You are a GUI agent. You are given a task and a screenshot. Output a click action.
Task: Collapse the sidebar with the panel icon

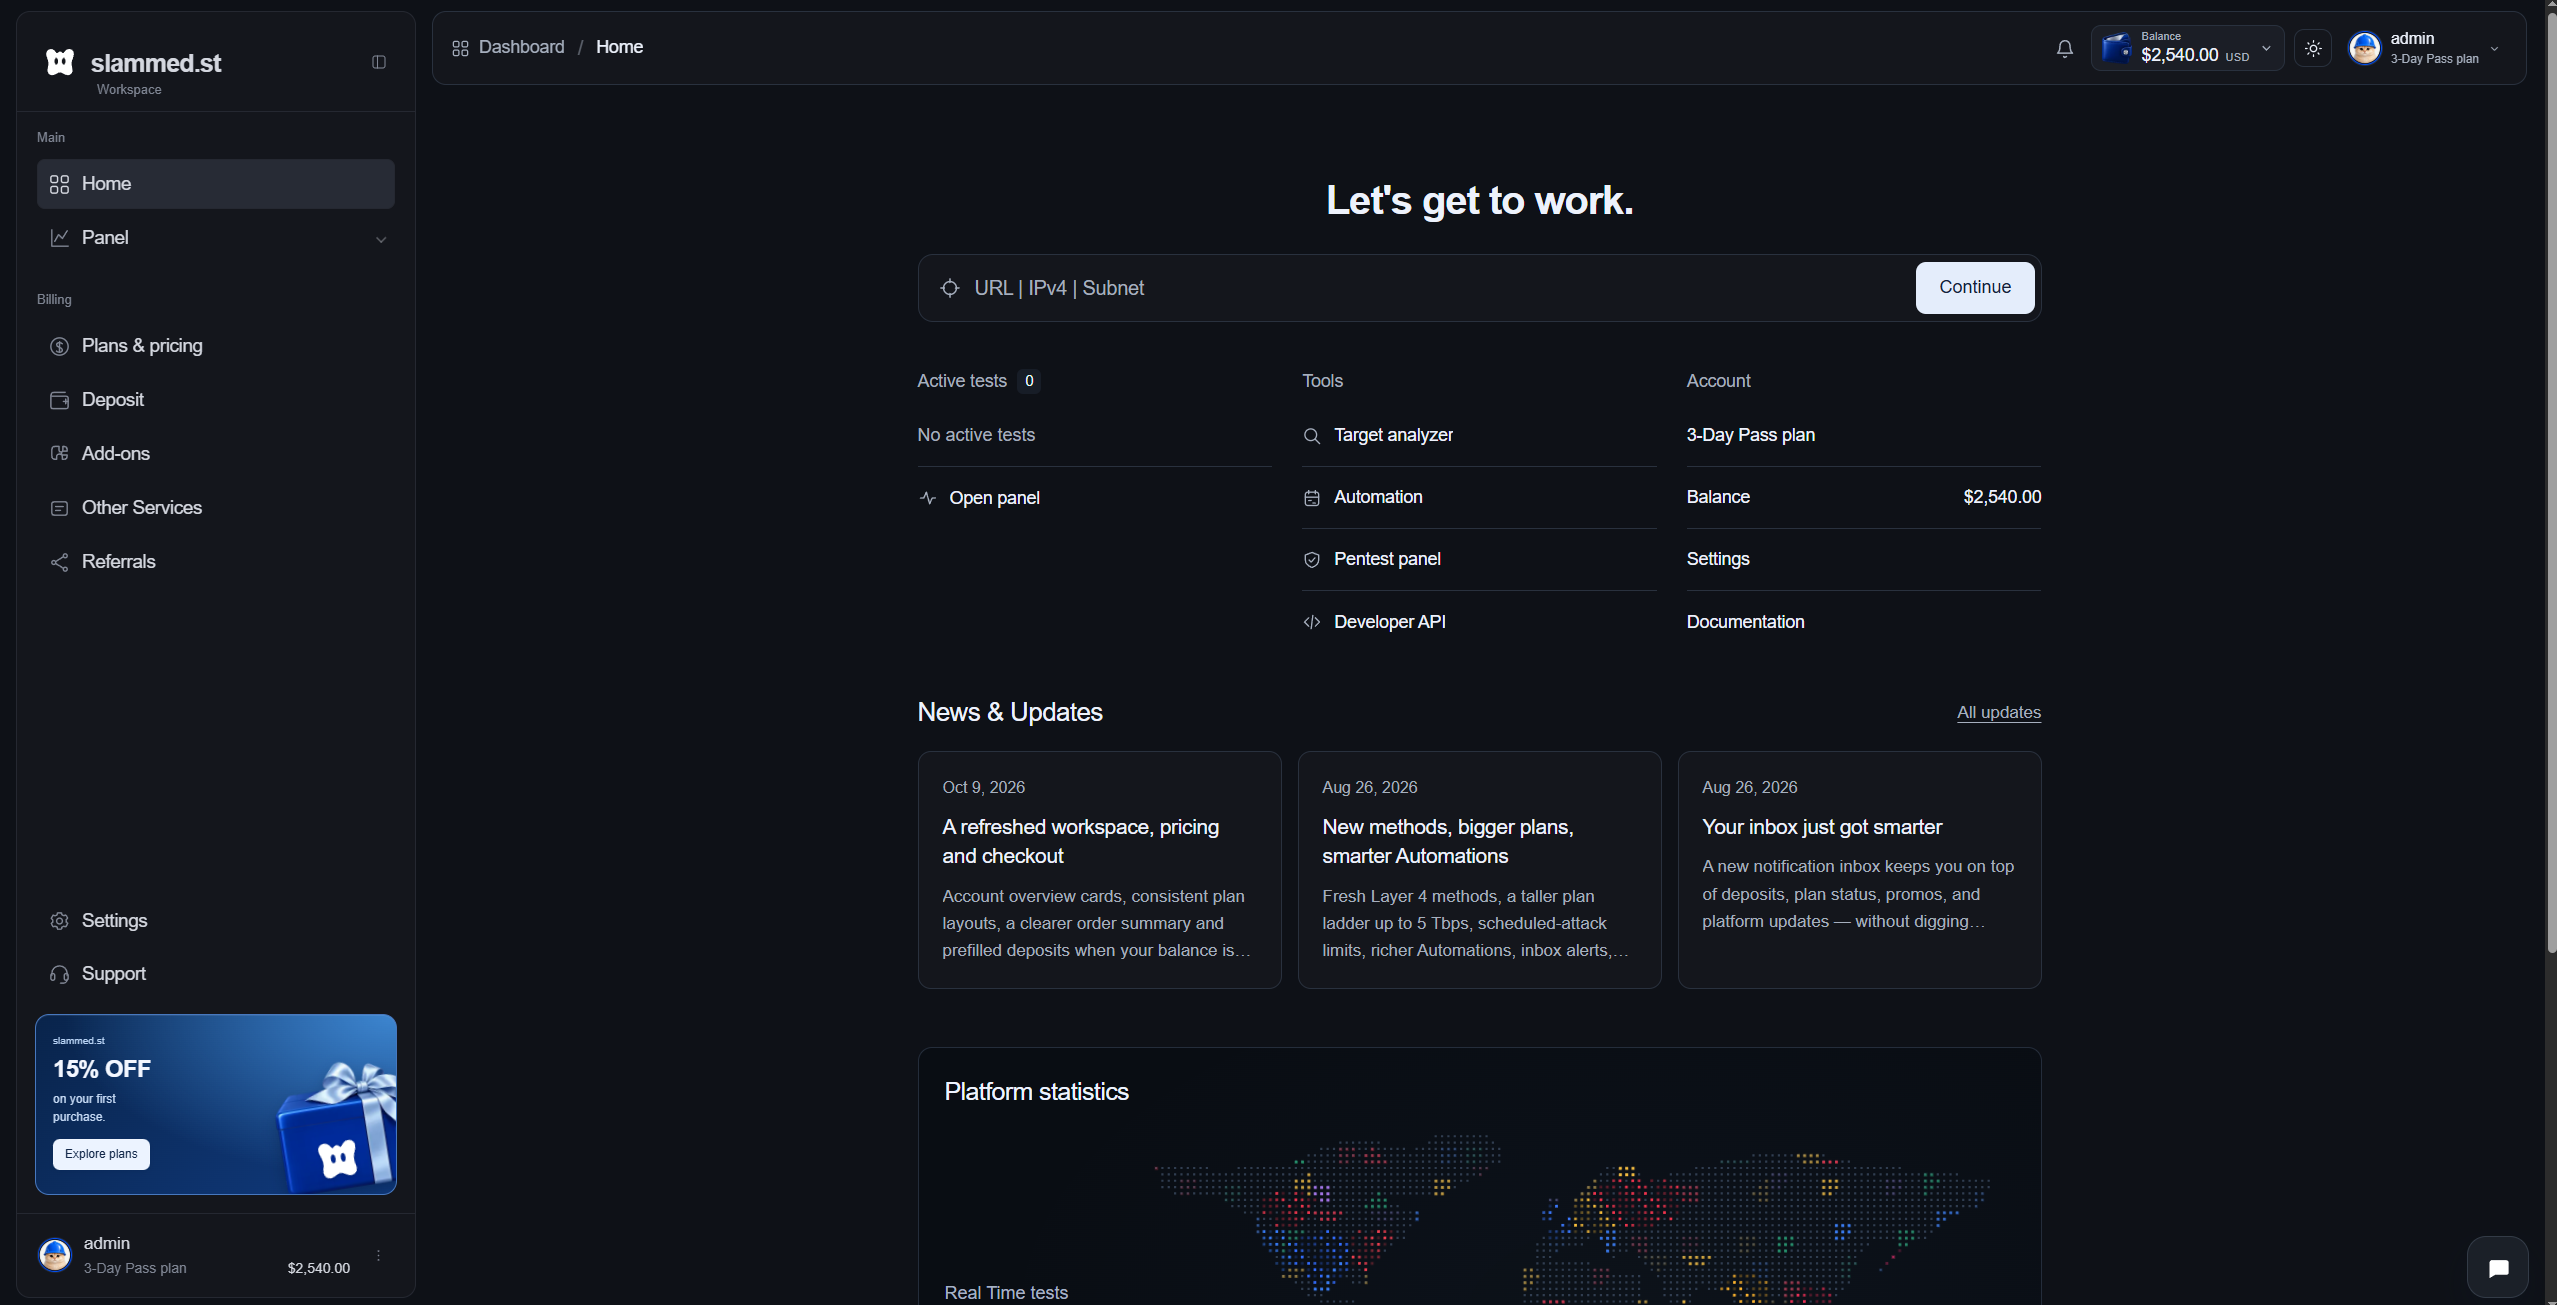379,62
